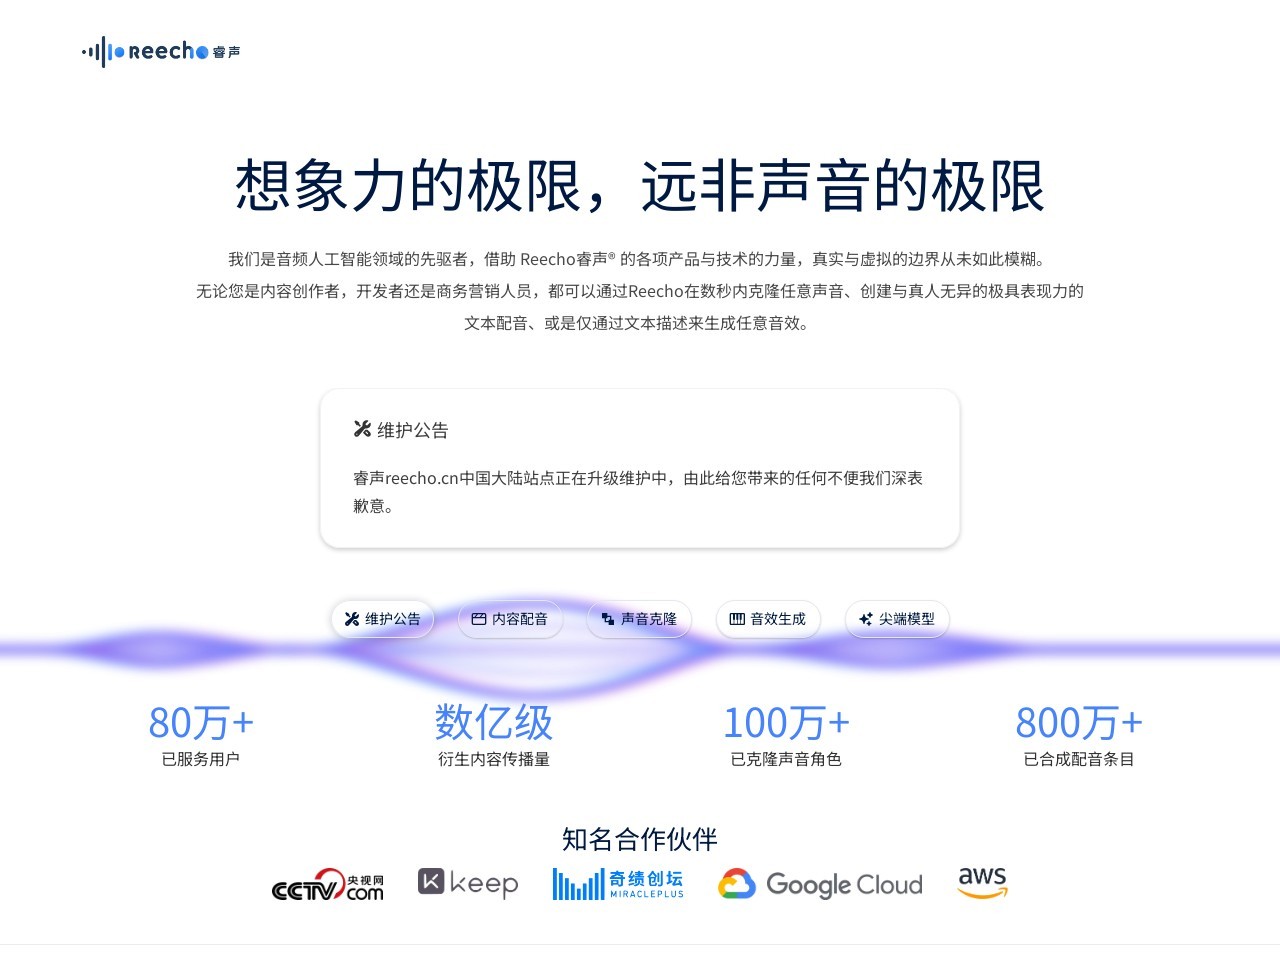1280x960 pixels.
Task: Switch to the 内容配音 tab
Action: (x=510, y=619)
